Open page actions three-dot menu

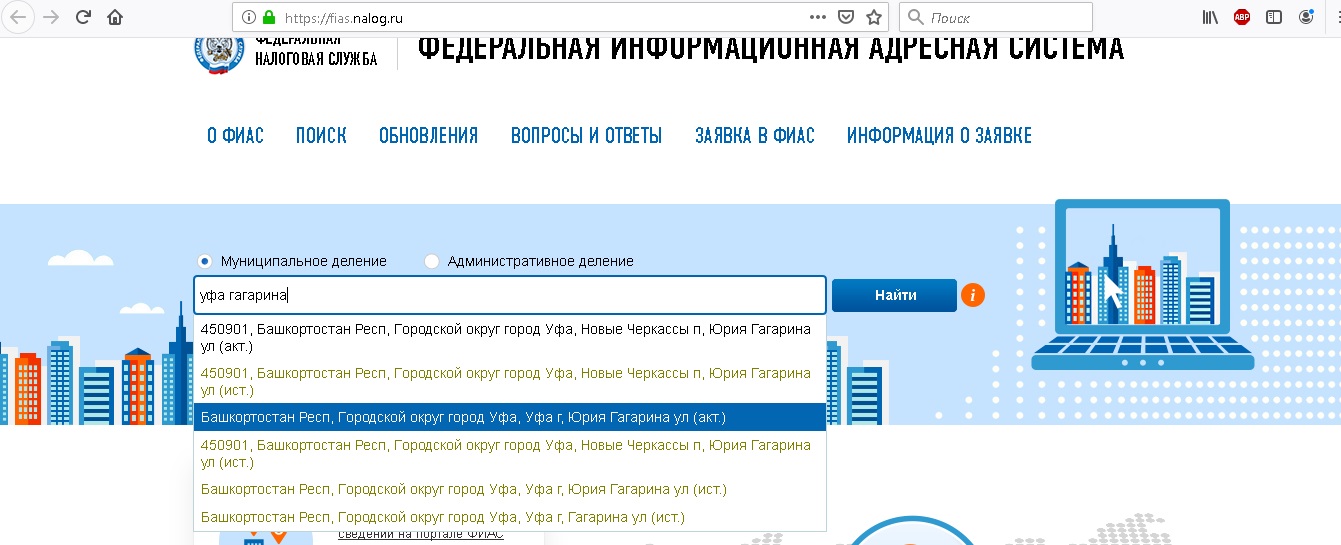point(818,17)
